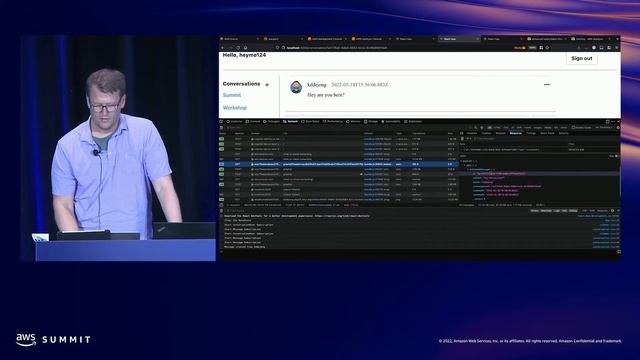Show the Request tab of request details
640x360 pixels.
coord(500,133)
